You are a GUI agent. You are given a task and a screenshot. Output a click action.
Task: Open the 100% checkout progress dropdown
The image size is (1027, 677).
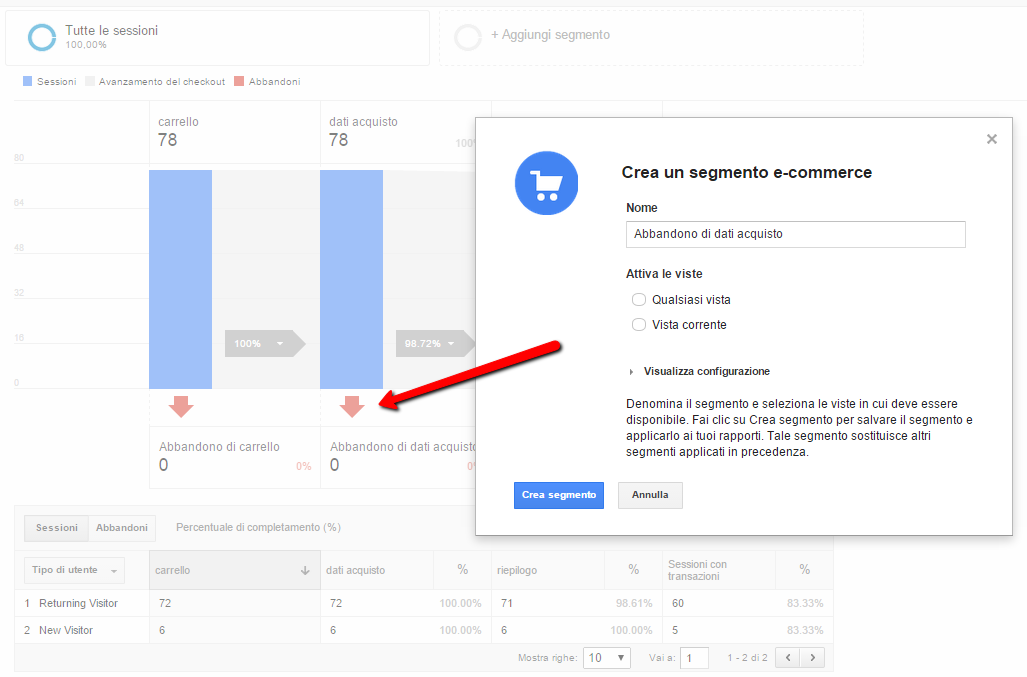[260, 344]
